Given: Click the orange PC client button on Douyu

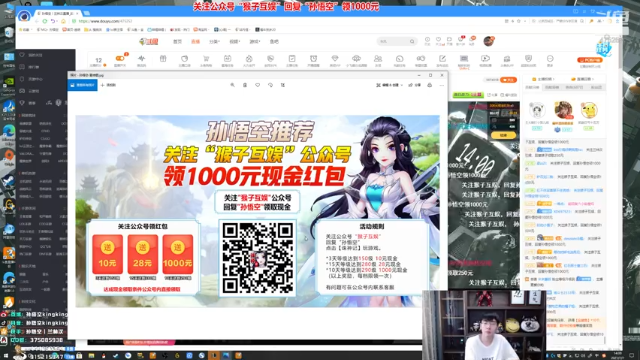Looking at the screenshot, I should pyautogui.click(x=590, y=60).
